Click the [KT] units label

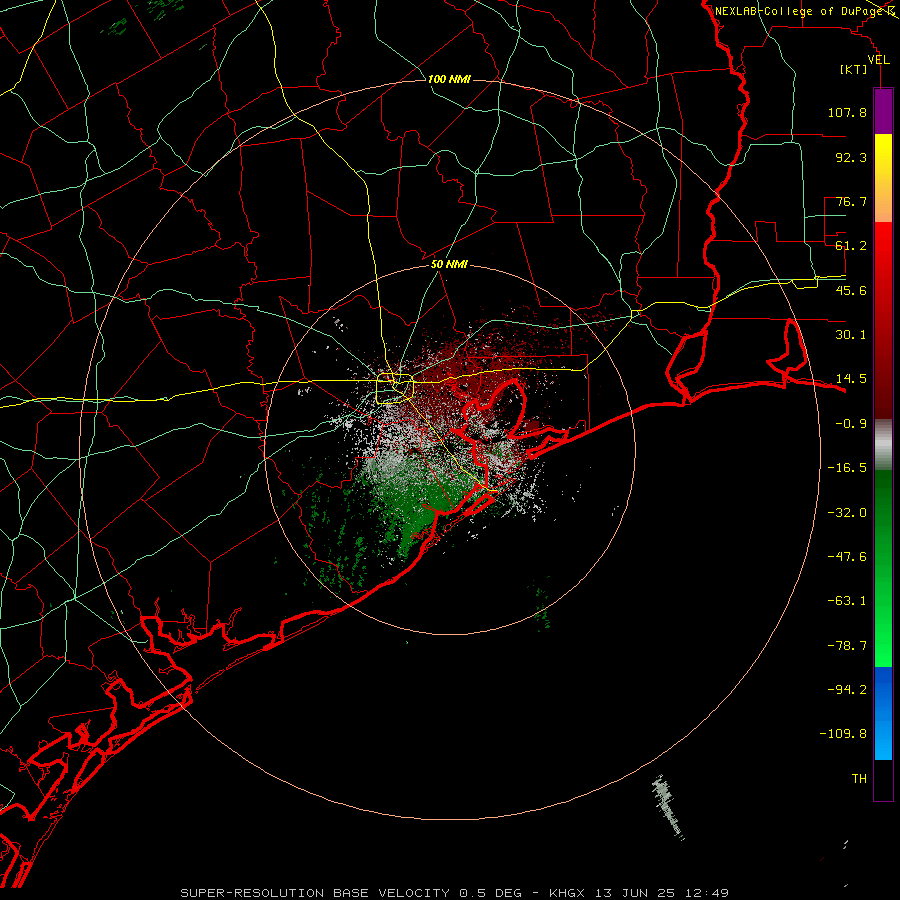pos(854,69)
